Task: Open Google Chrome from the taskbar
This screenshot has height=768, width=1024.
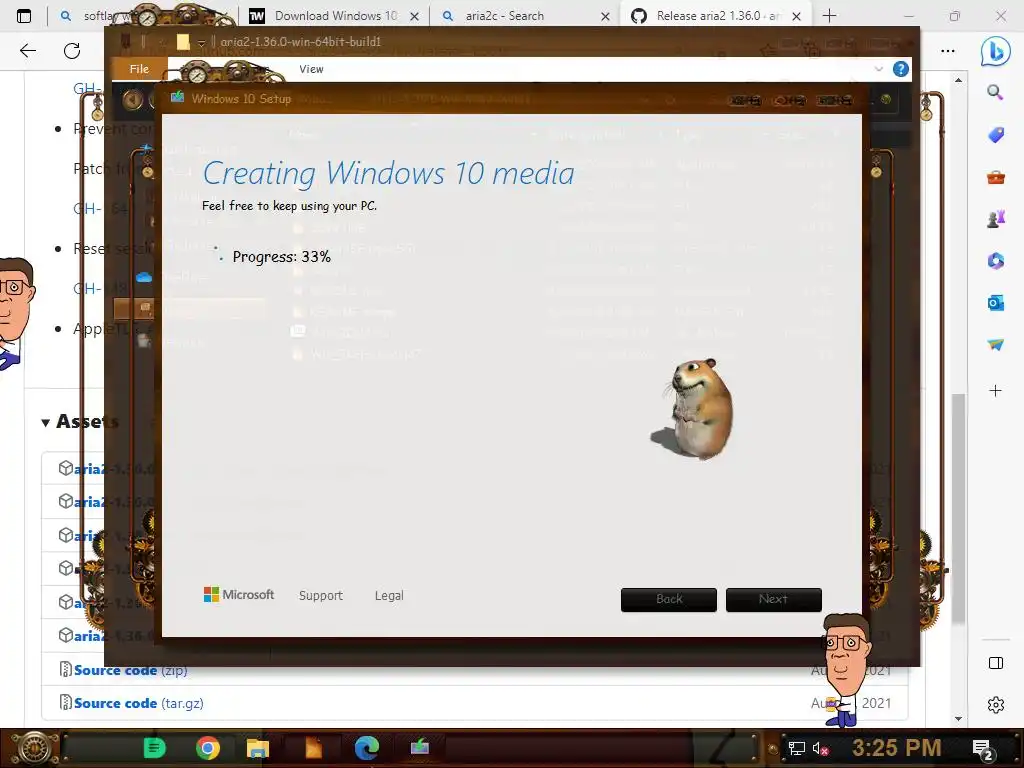Action: click(208, 748)
